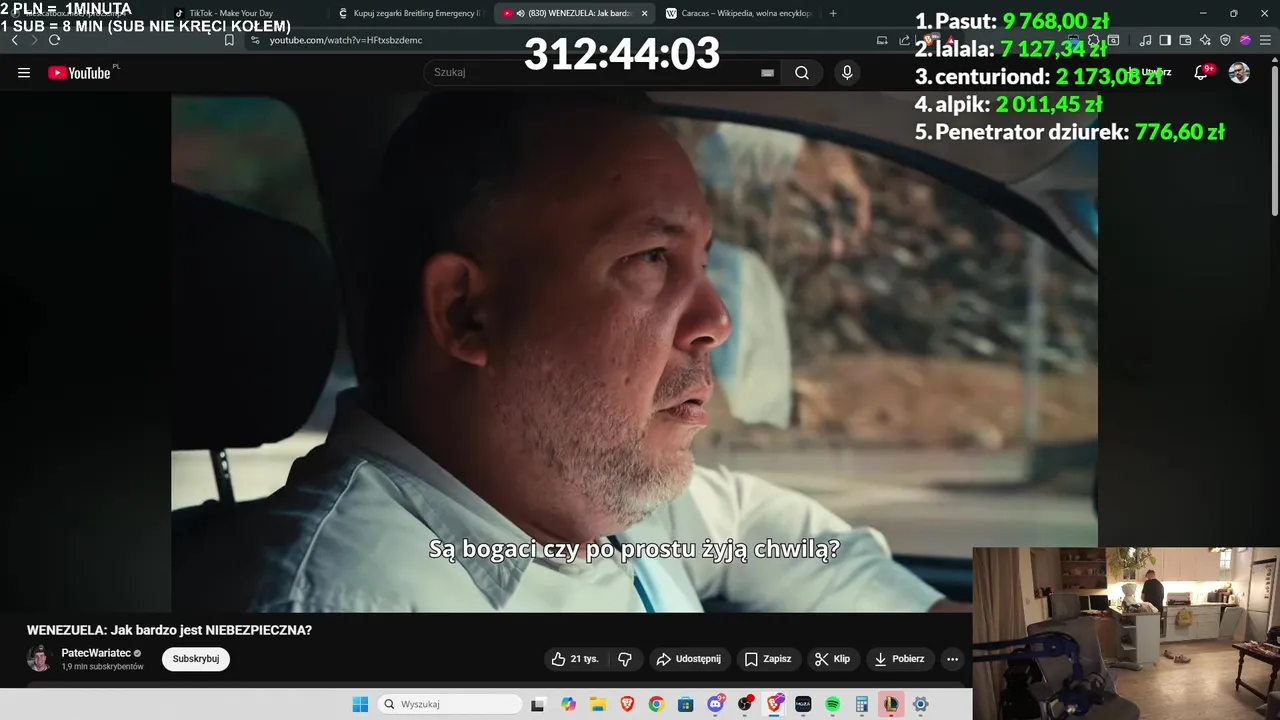1280x720 pixels.
Task: Close the WENEZUELA YouTube tab
Action: (644, 13)
